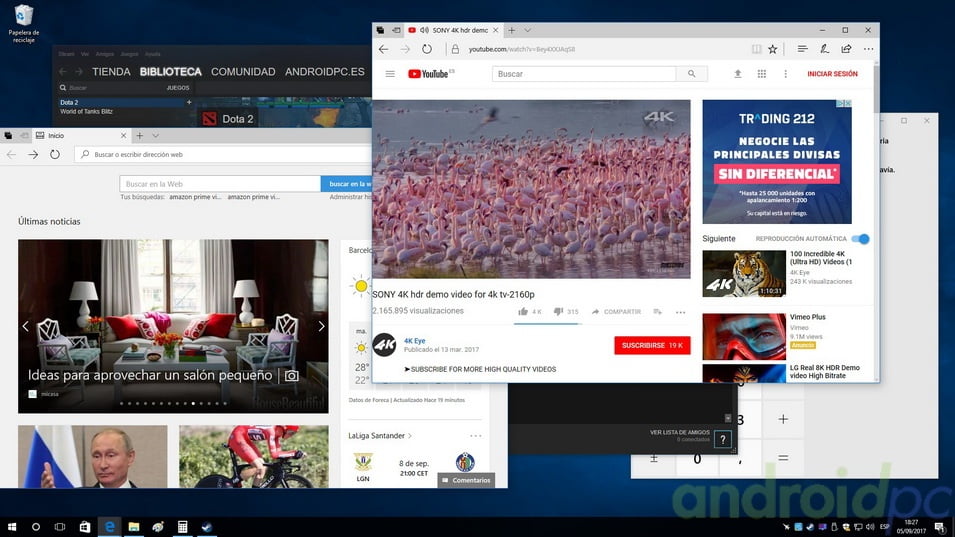This screenshot has height=537, width=955.
Task: Open new tab in YouTube Edge window
Action: coord(512,30)
